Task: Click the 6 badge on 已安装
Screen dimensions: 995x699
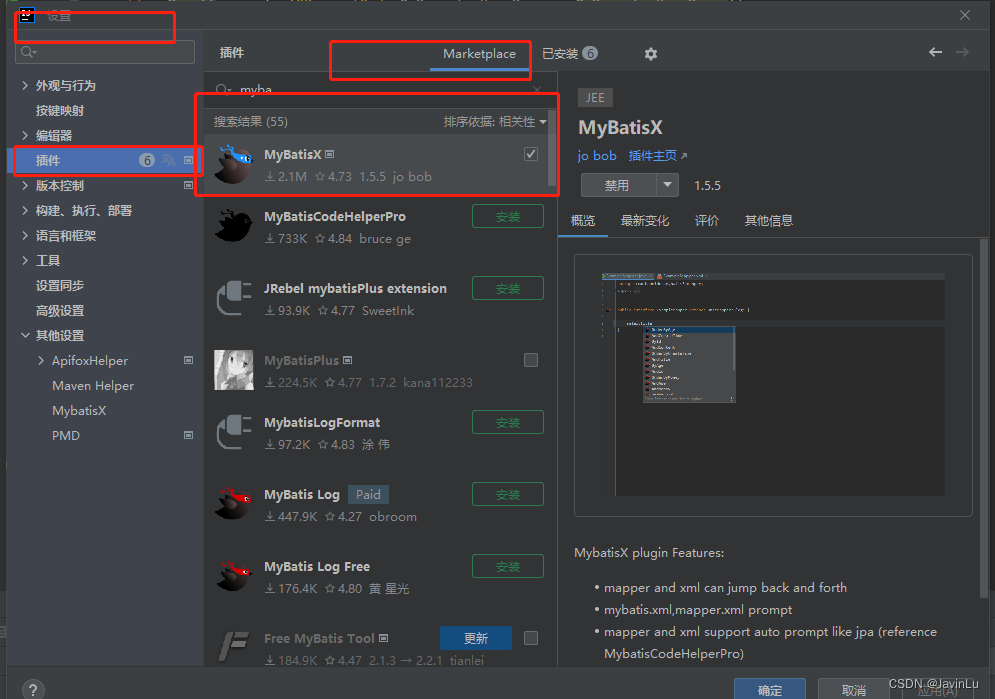Action: tap(590, 53)
